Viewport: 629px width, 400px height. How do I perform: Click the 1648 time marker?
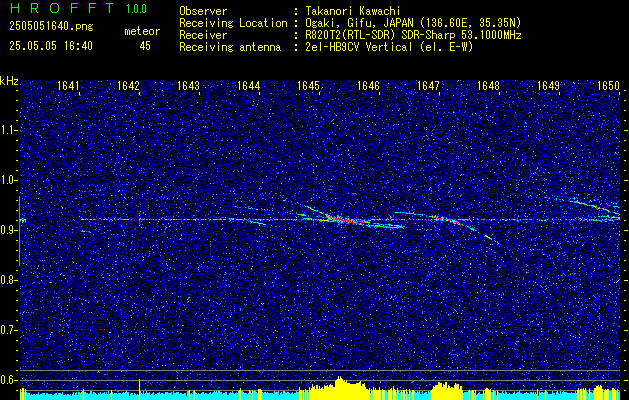pos(489,85)
